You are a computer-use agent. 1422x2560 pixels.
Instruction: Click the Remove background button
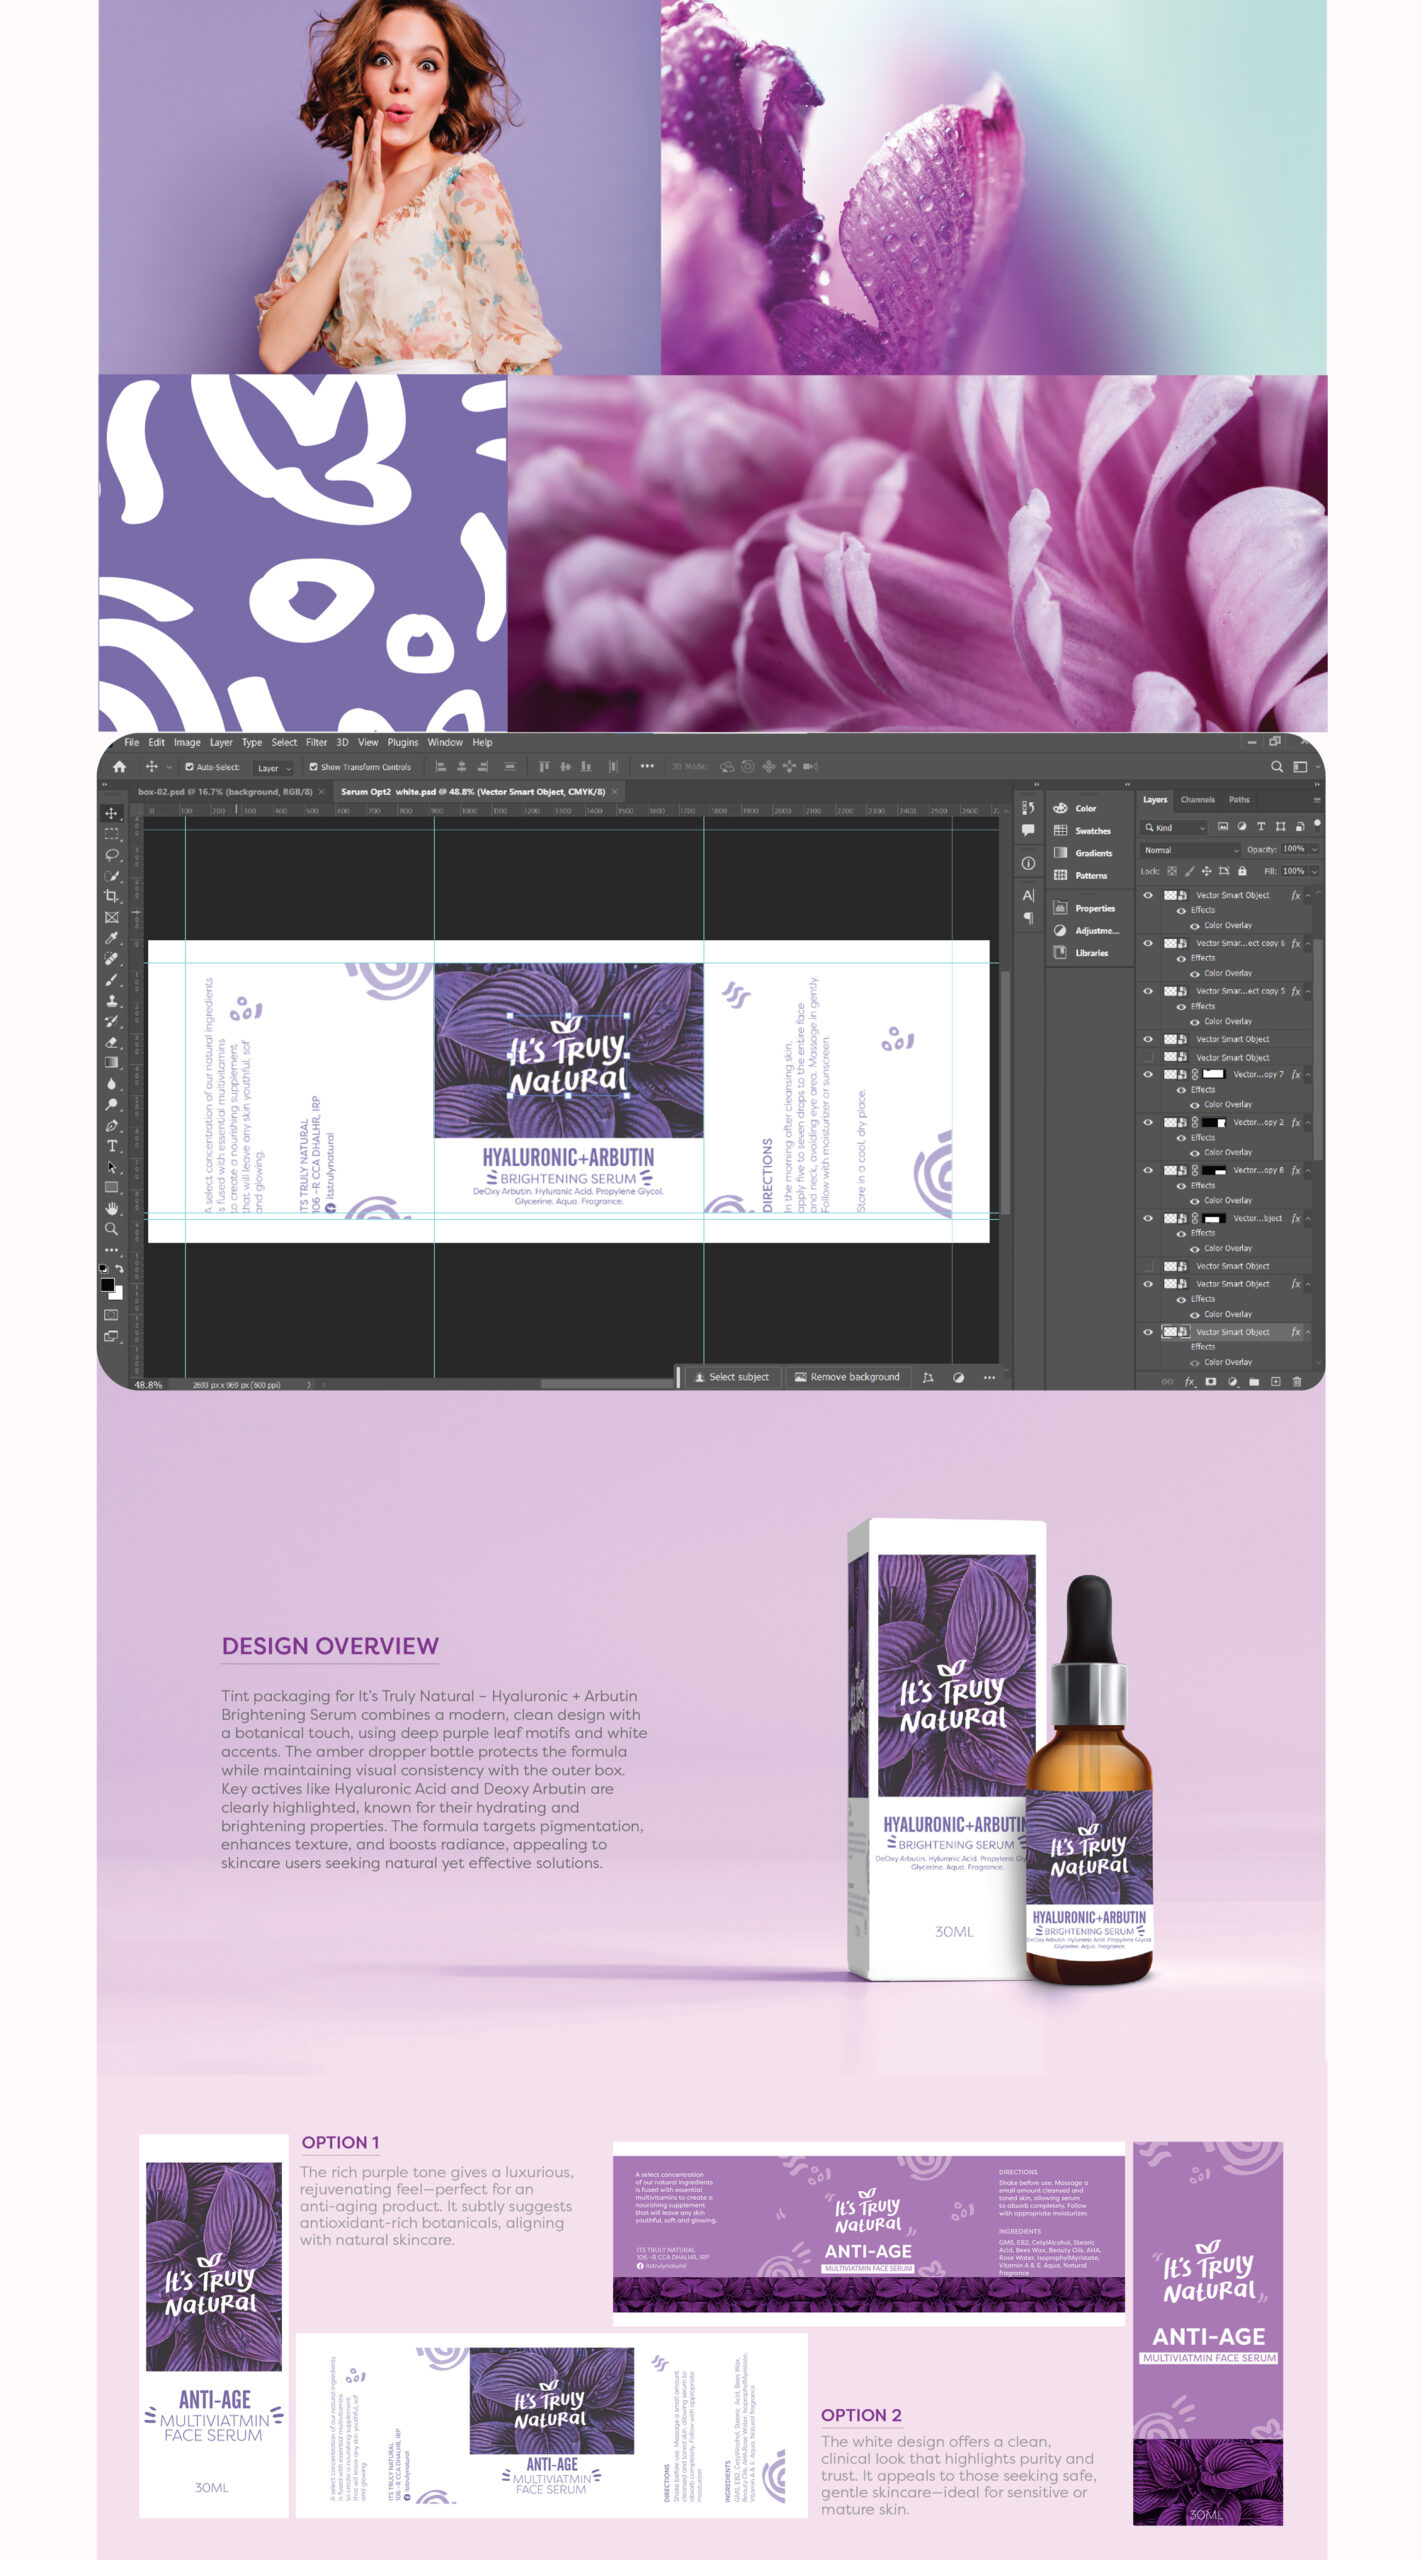(x=847, y=1377)
